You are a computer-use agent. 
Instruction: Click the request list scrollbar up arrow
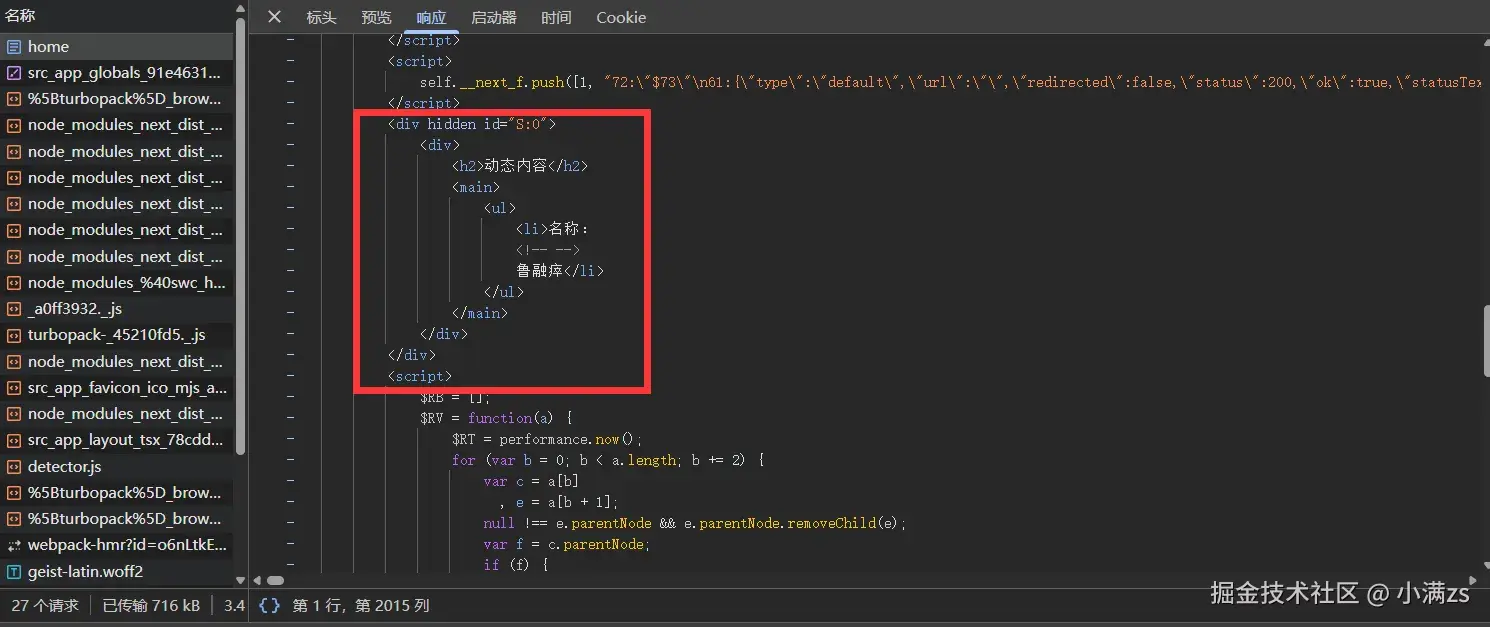pyautogui.click(x=240, y=8)
